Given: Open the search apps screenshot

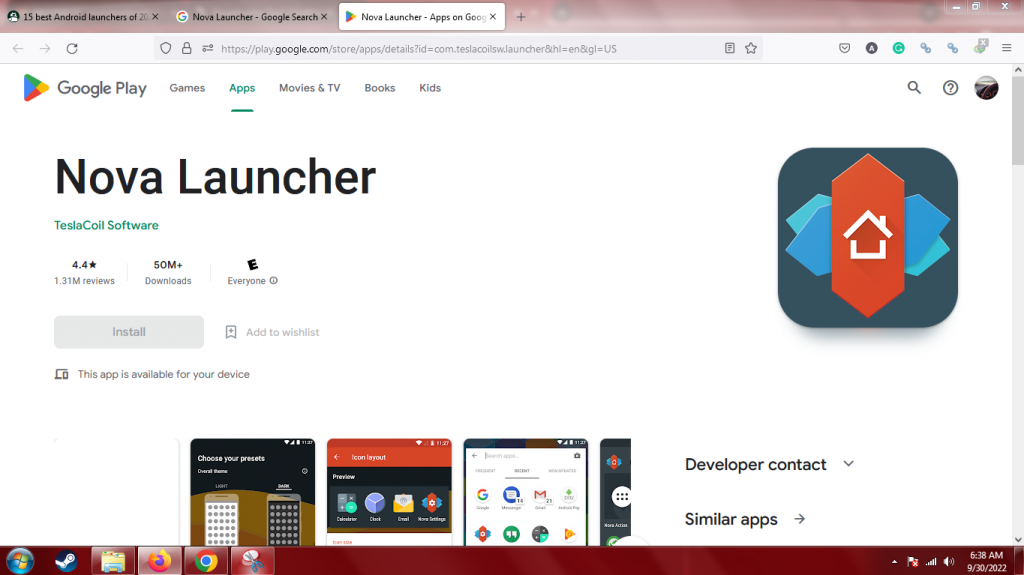Looking at the screenshot, I should pos(526,492).
